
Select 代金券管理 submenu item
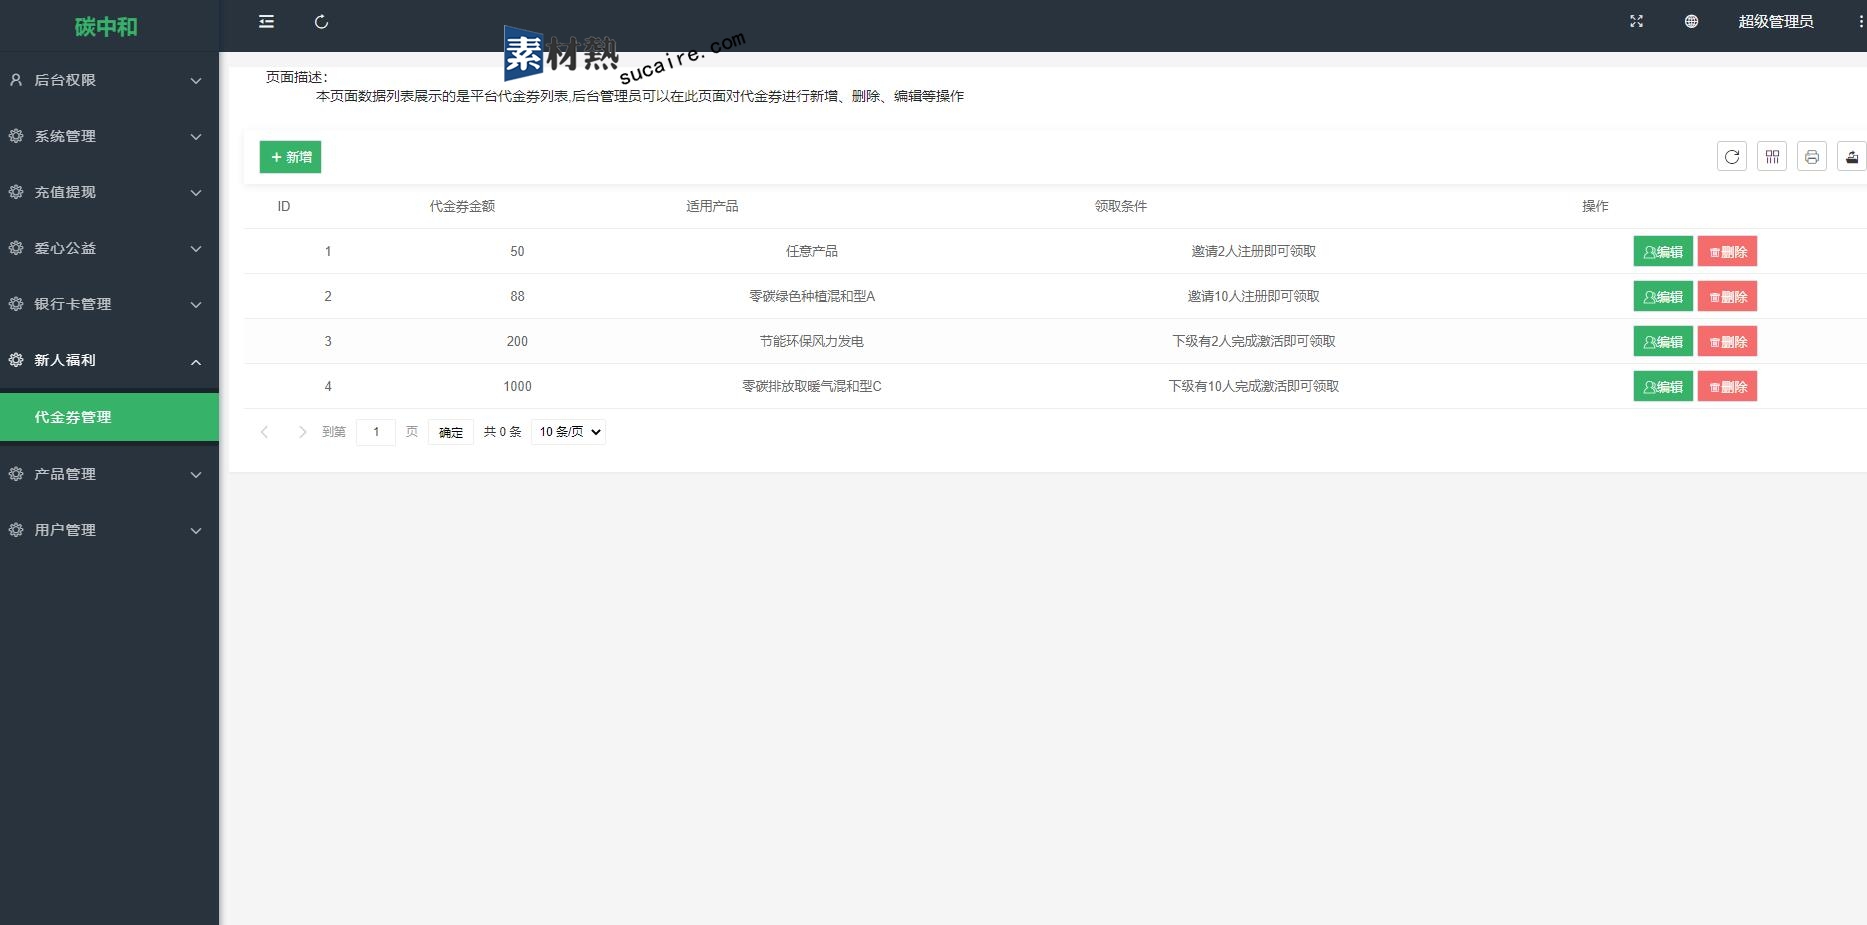click(x=109, y=417)
